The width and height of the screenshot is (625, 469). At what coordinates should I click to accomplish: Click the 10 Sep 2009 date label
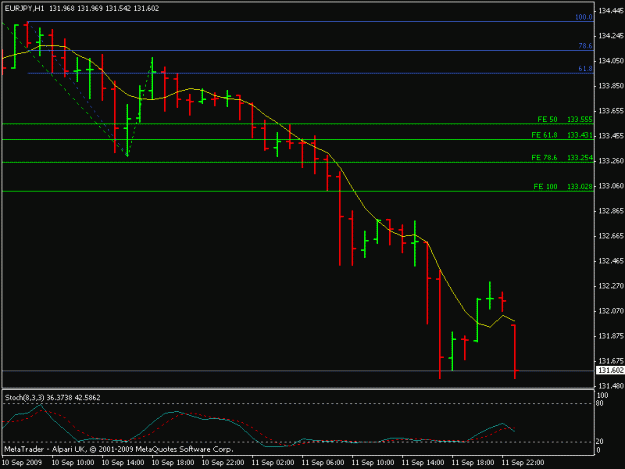click(x=22, y=463)
